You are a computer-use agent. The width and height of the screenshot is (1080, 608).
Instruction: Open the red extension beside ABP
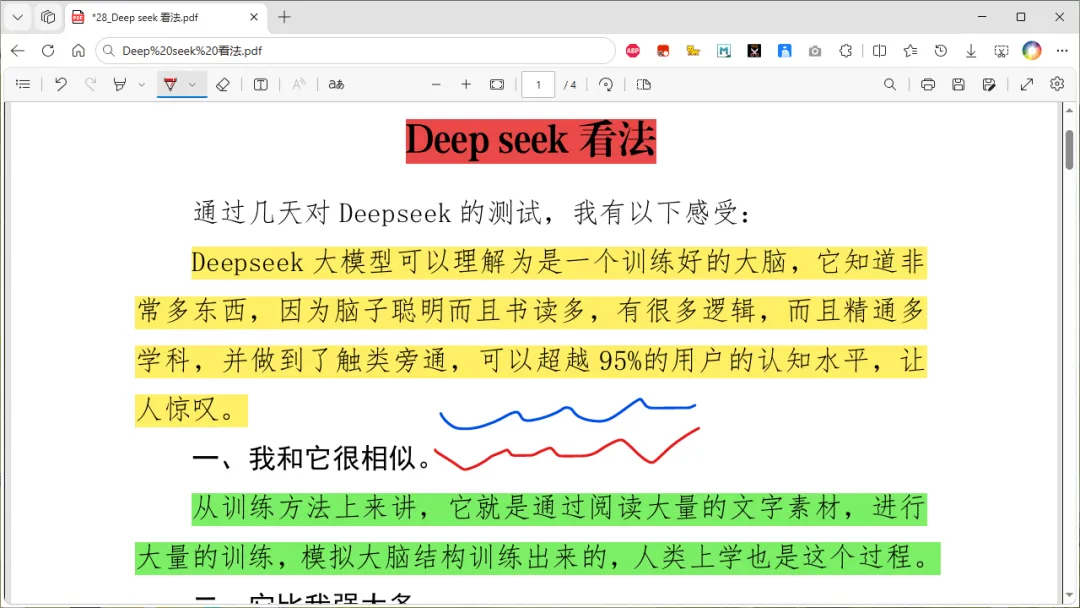[663, 50]
